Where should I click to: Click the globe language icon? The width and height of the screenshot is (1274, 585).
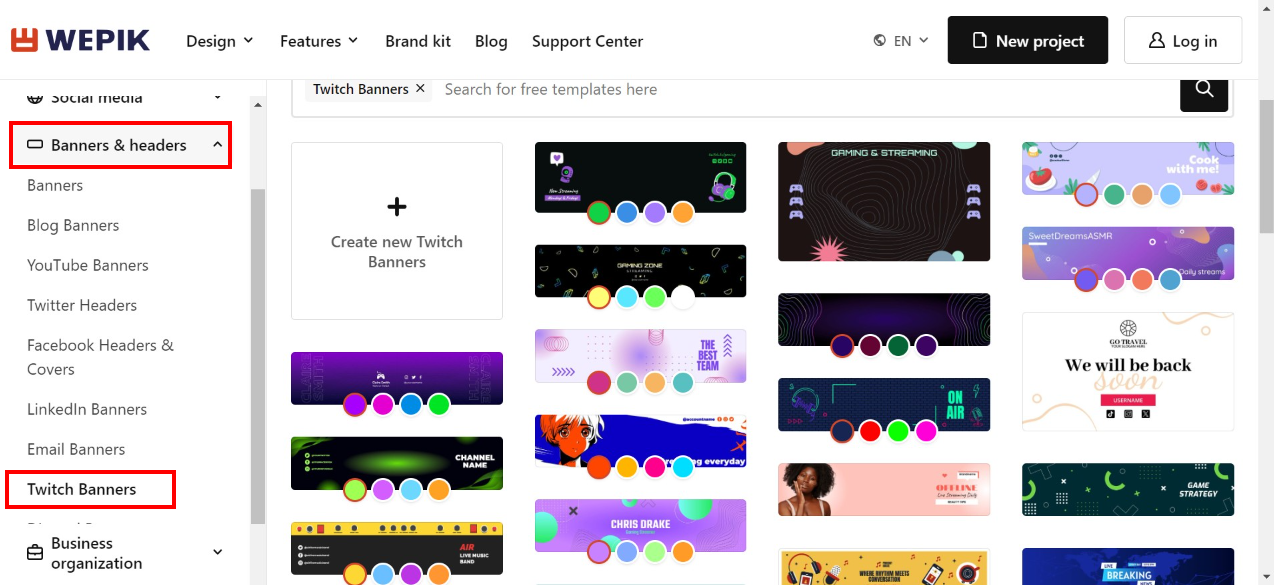[879, 41]
